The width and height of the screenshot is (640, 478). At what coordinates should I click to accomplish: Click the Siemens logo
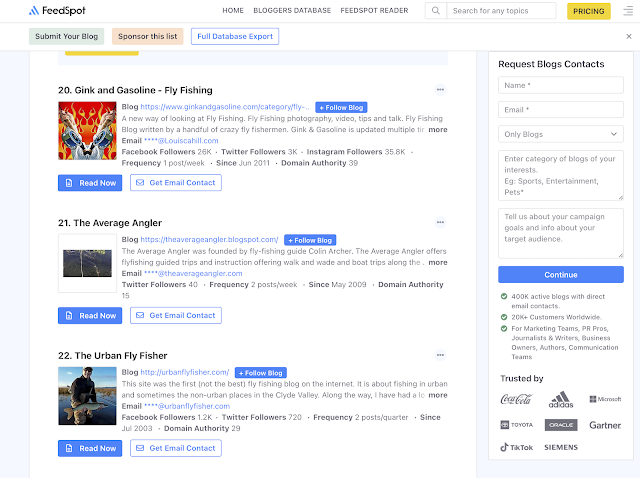click(561, 447)
